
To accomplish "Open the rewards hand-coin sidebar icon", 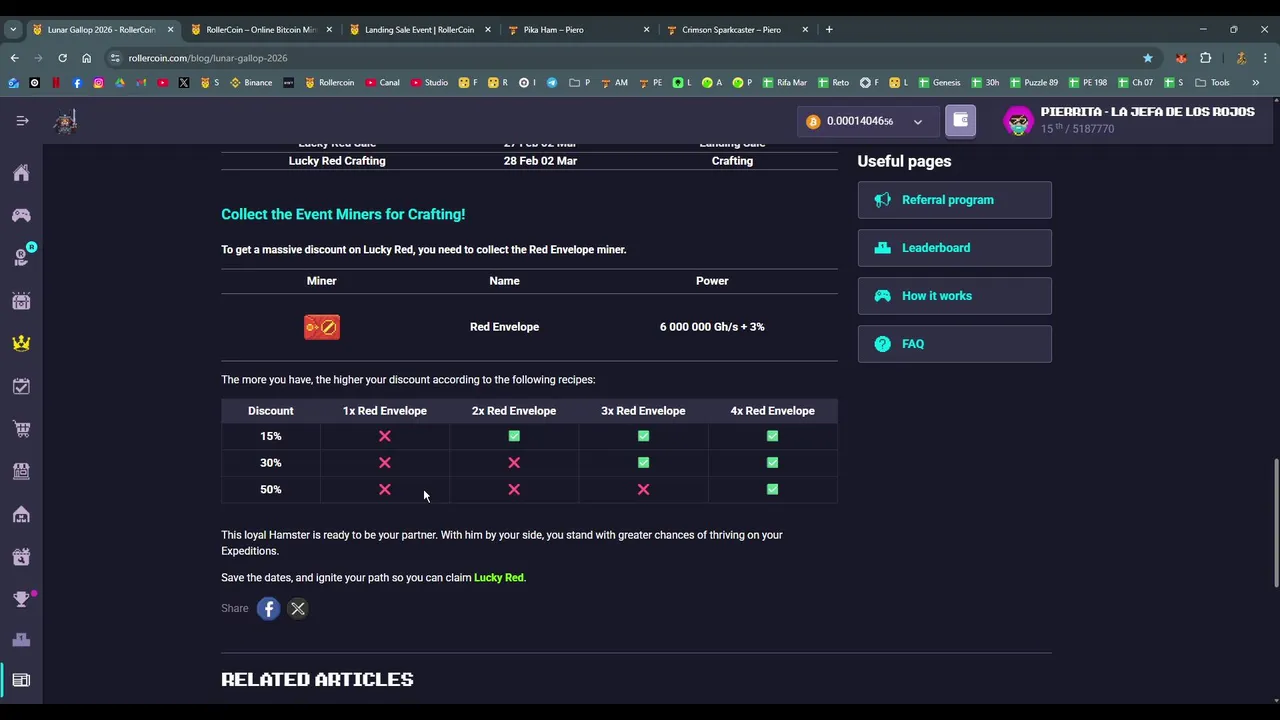I will click(x=21, y=258).
